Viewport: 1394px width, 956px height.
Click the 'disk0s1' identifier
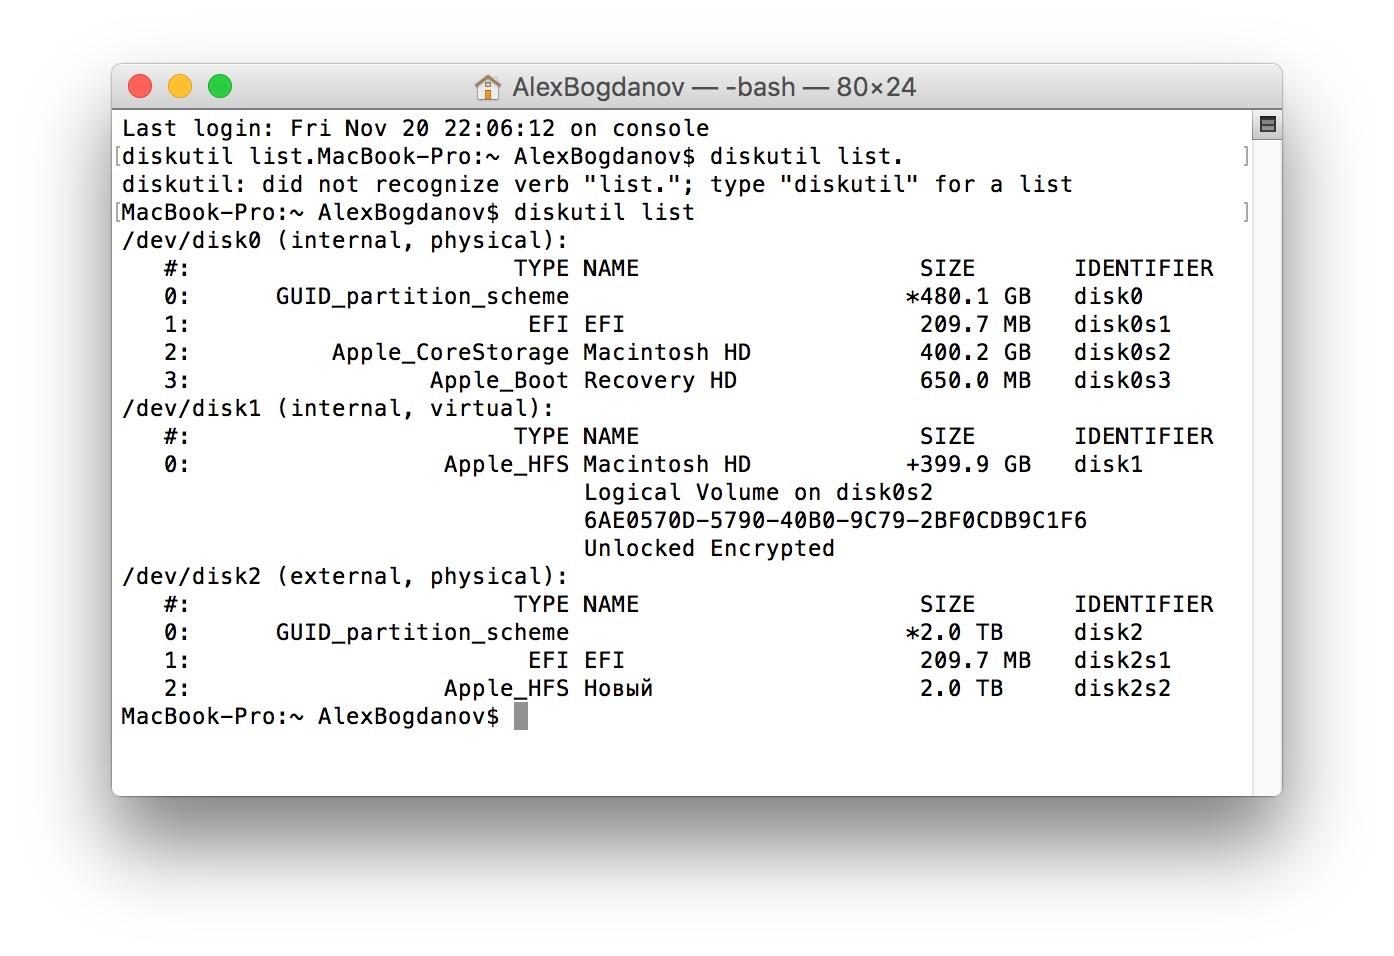[x=1122, y=325]
